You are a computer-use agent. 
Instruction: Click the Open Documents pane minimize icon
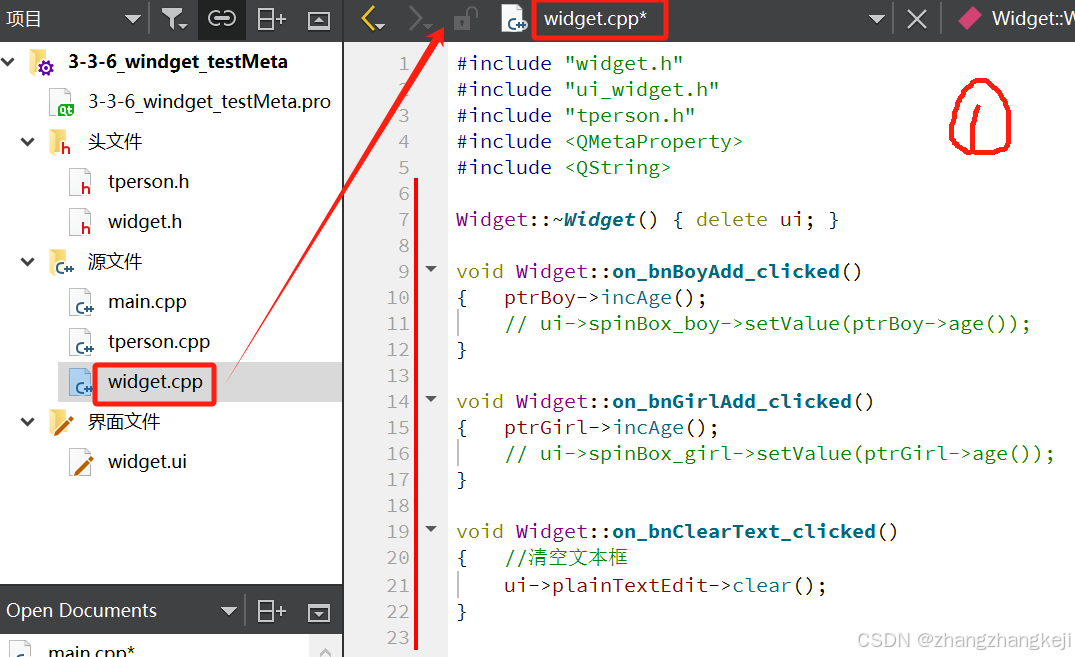tap(319, 612)
